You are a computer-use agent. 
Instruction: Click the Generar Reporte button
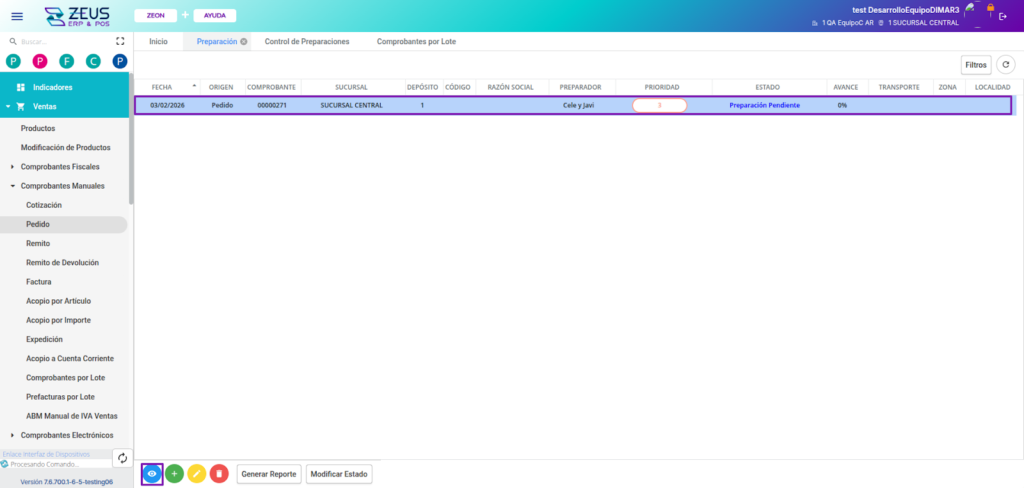point(268,474)
